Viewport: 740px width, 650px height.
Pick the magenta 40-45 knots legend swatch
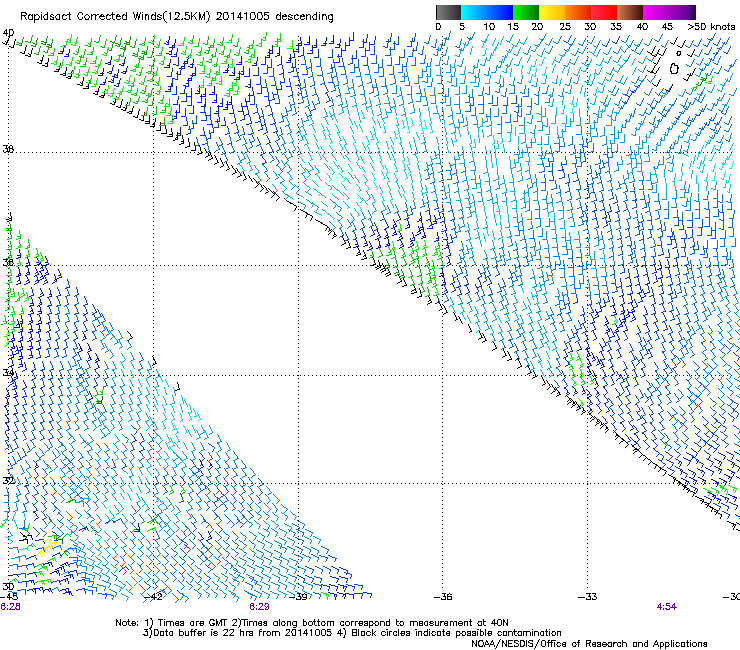656,12
